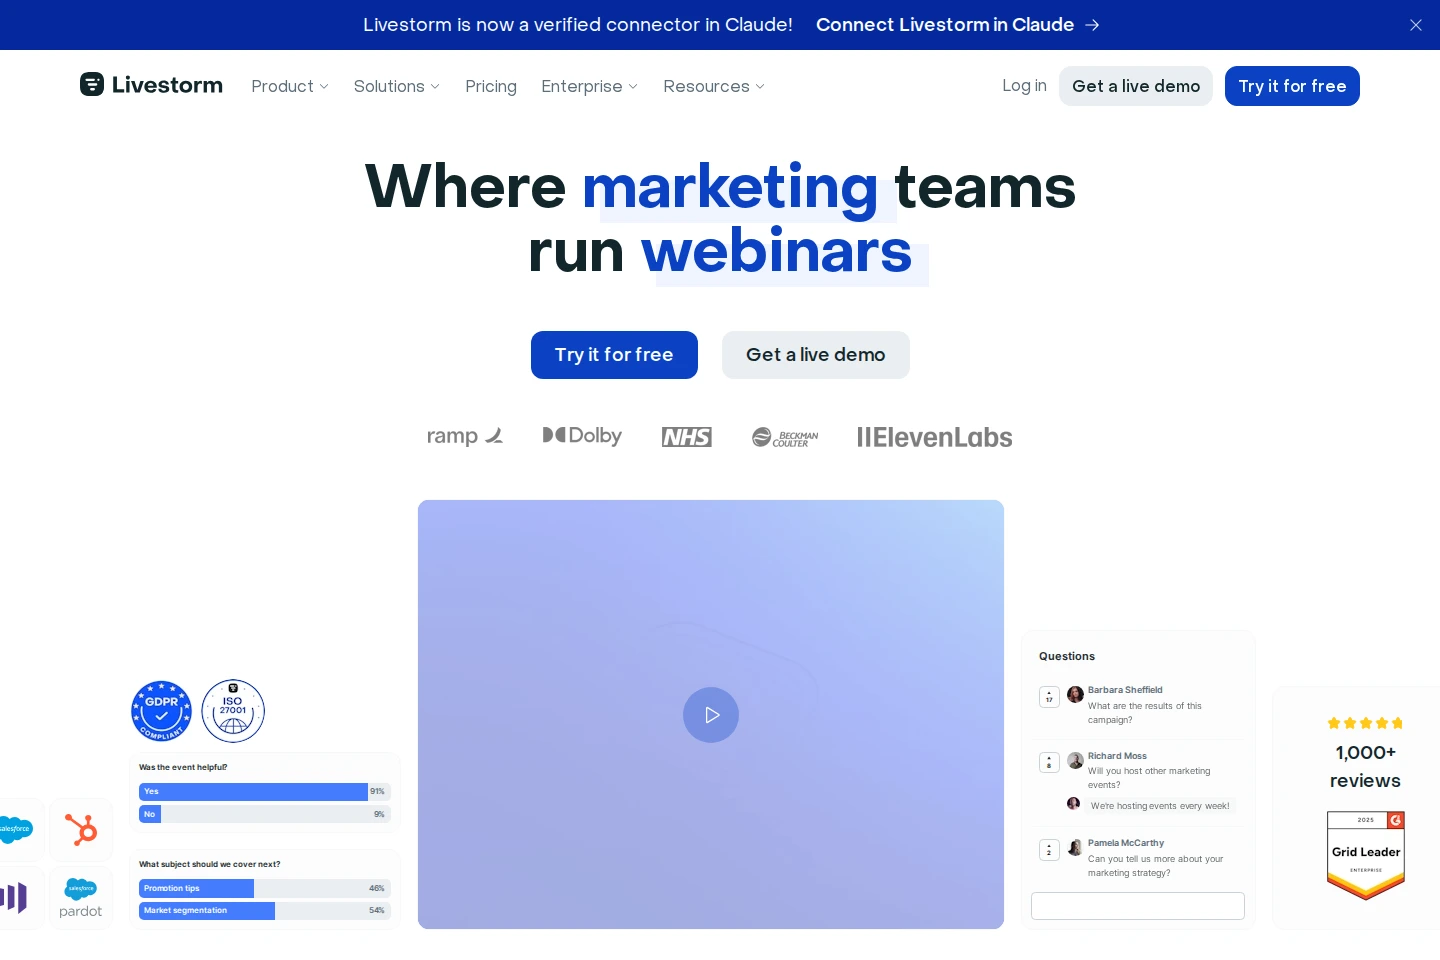Expand the Solutions menu
Image resolution: width=1440 pixels, height=960 pixels.
pyautogui.click(x=397, y=86)
